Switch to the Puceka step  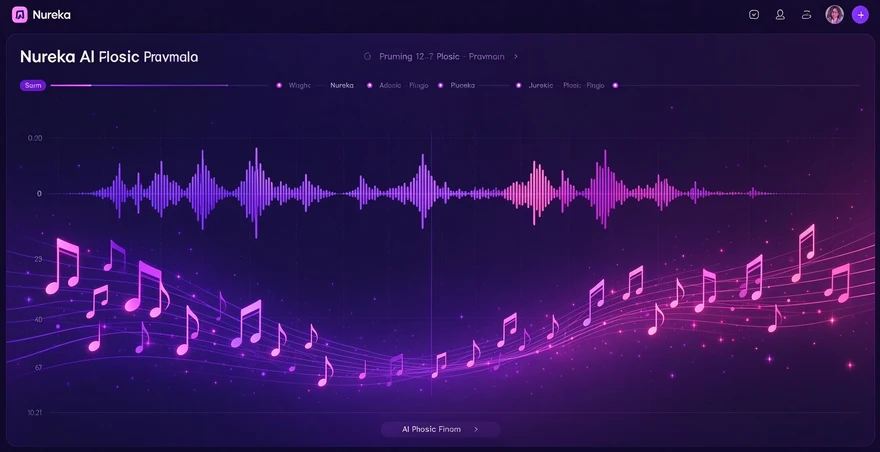(462, 85)
